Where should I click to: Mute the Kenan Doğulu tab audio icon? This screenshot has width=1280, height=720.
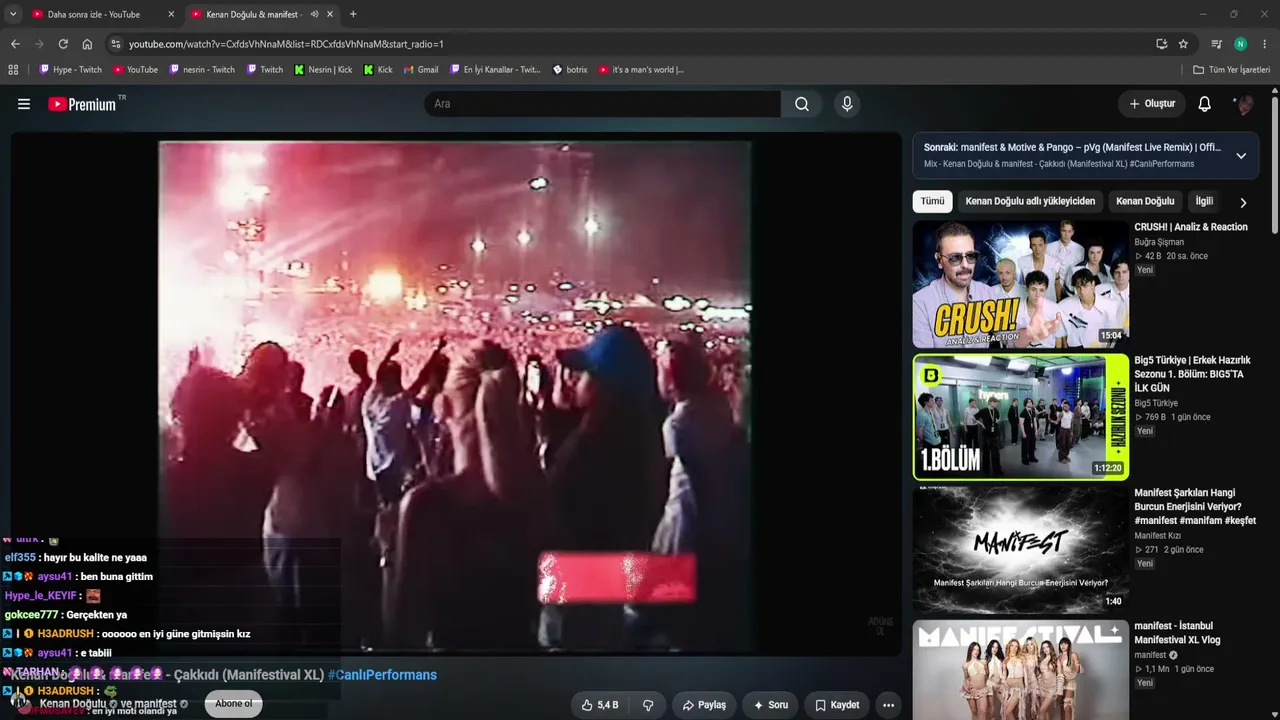(x=314, y=14)
